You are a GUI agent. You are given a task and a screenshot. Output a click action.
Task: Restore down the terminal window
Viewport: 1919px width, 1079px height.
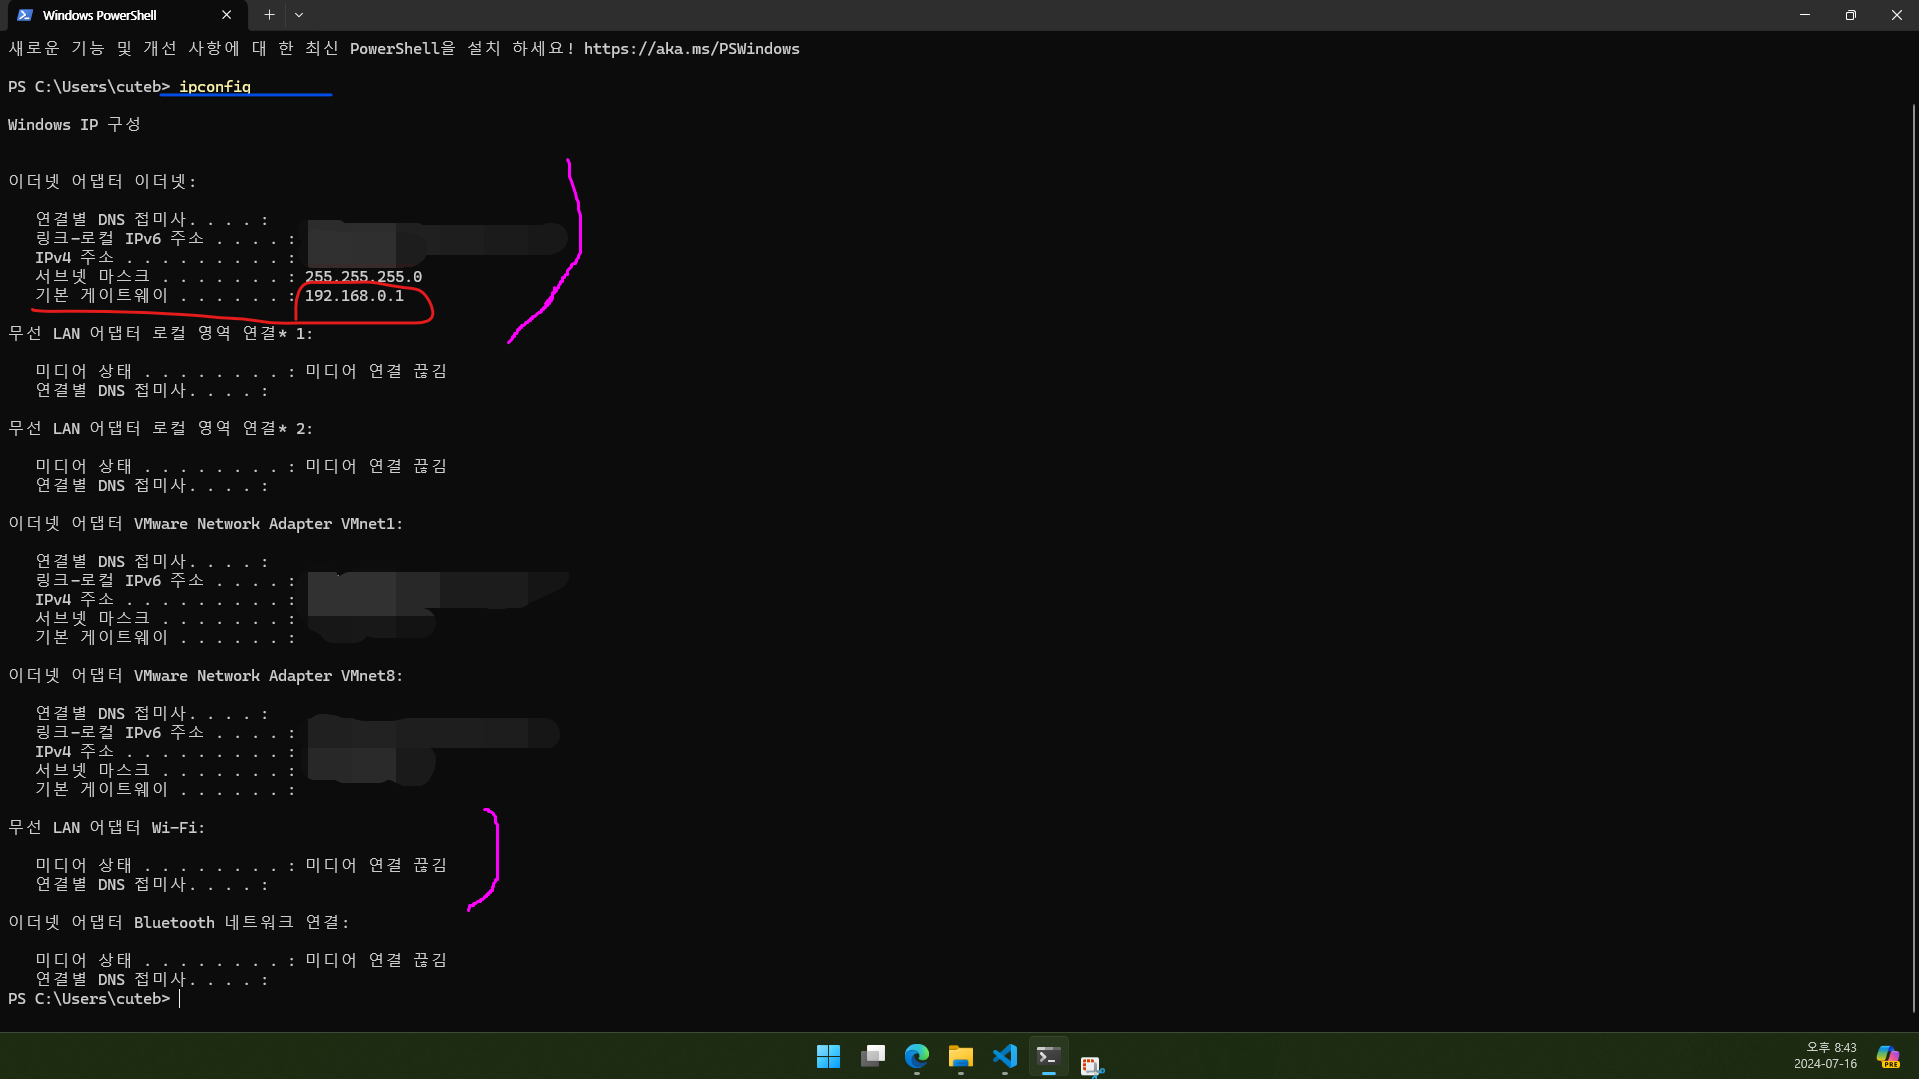pos(1850,15)
